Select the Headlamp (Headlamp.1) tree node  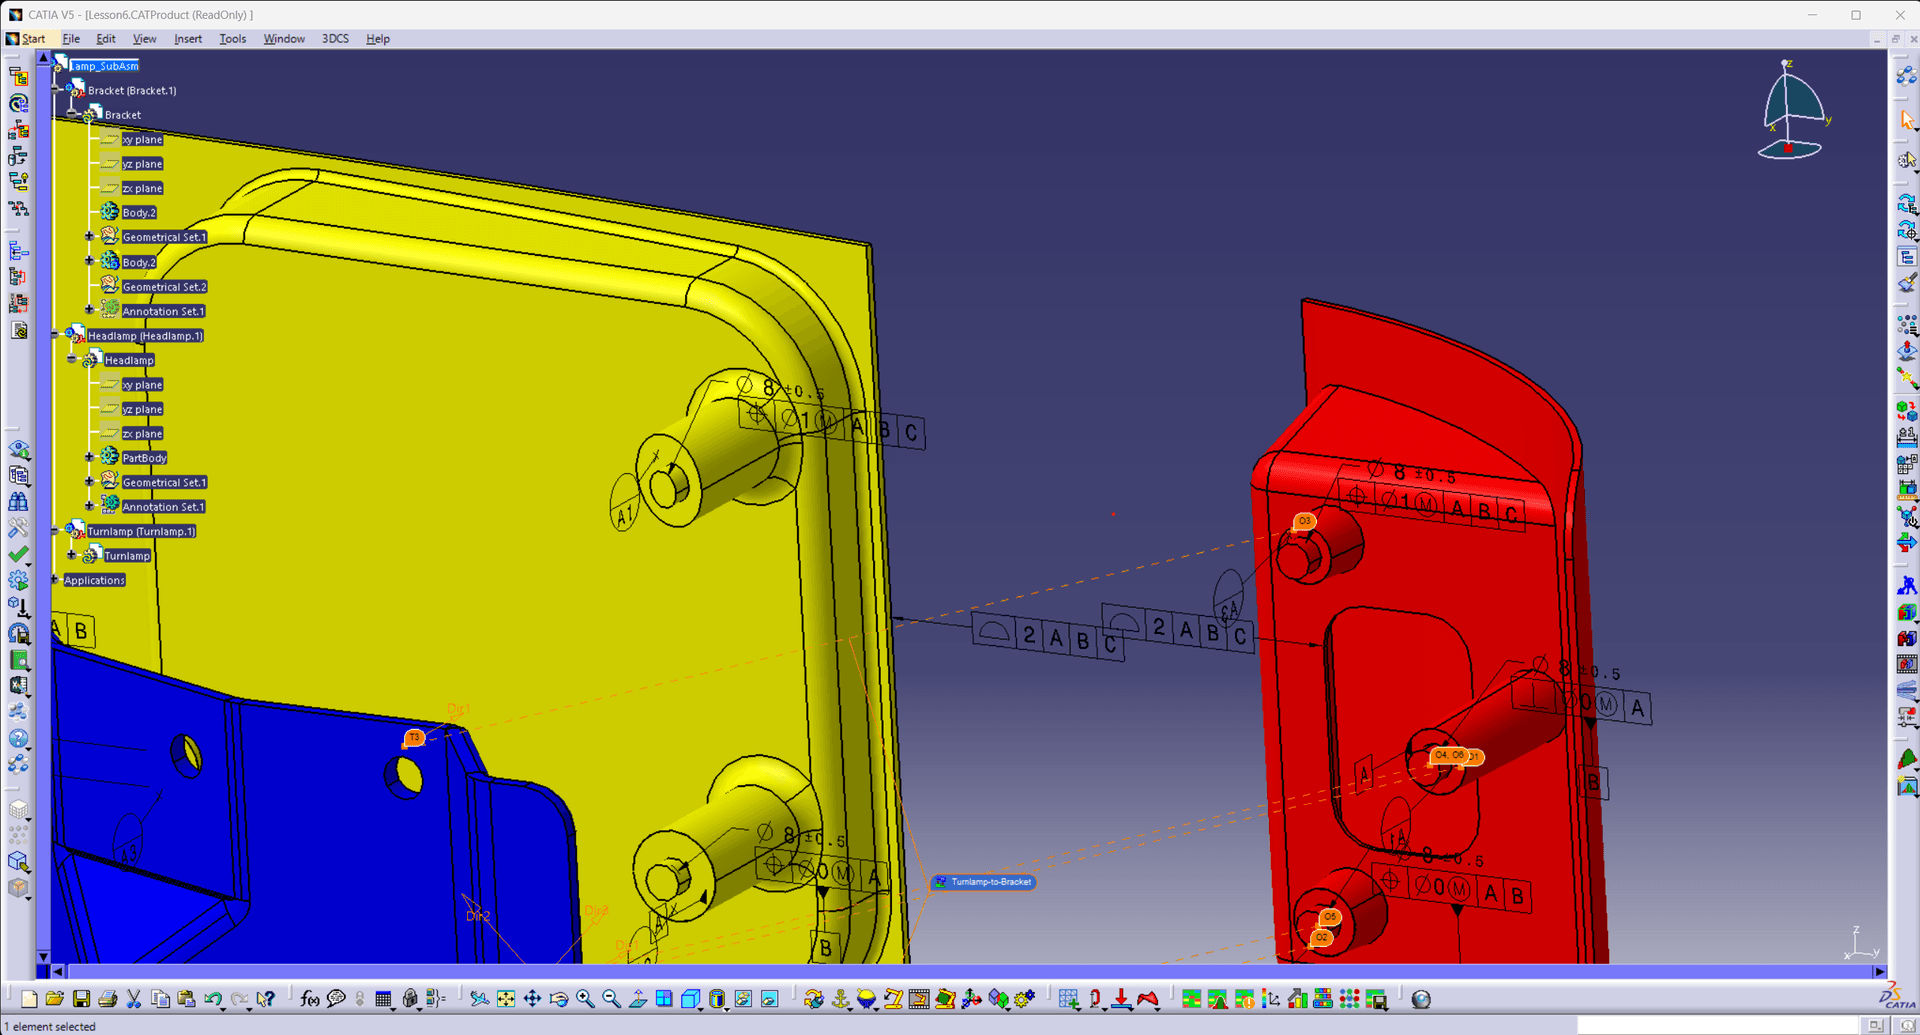145,335
